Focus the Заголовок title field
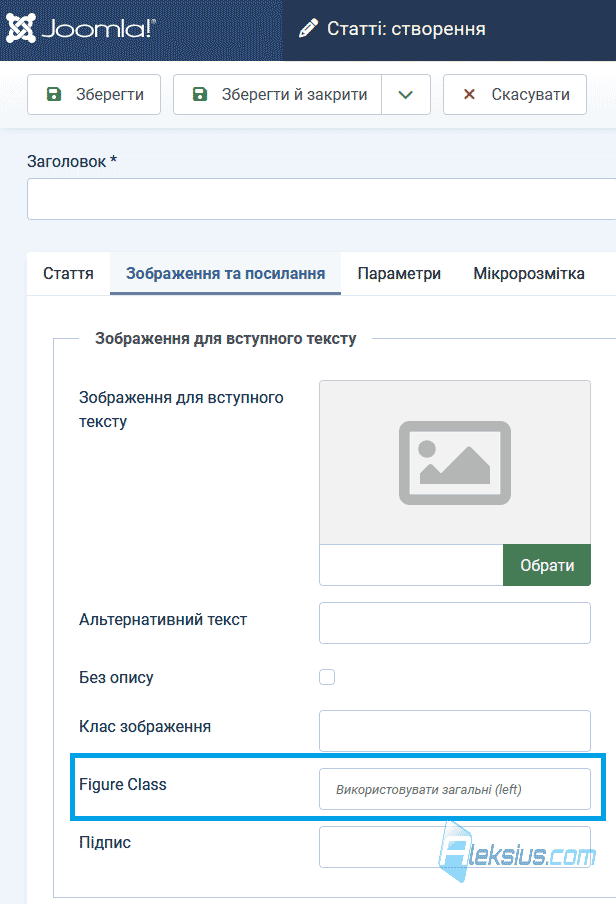Image resolution: width=616 pixels, height=904 pixels. click(x=321, y=199)
